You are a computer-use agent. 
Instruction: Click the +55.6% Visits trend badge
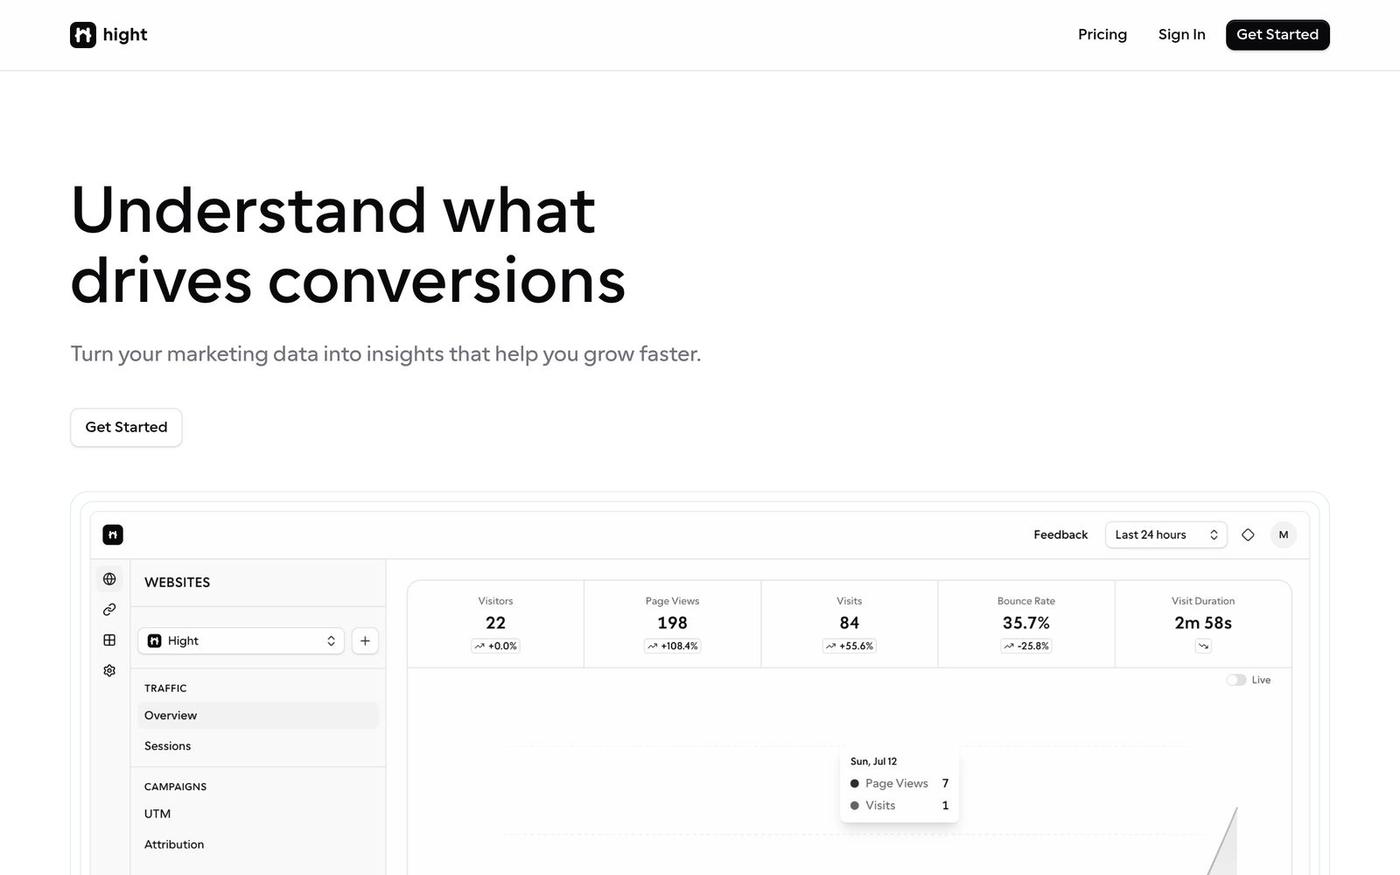(849, 646)
